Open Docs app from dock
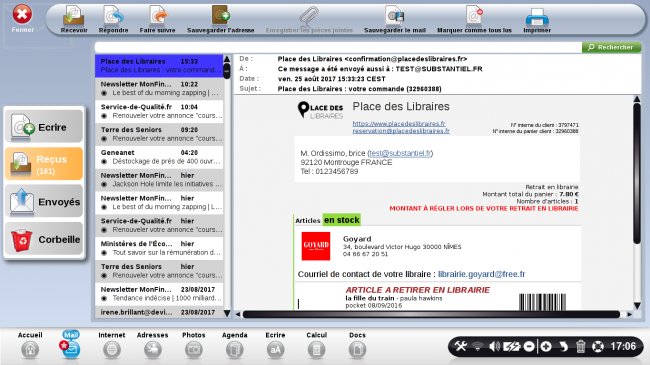This screenshot has height=365, width=650. click(357, 345)
